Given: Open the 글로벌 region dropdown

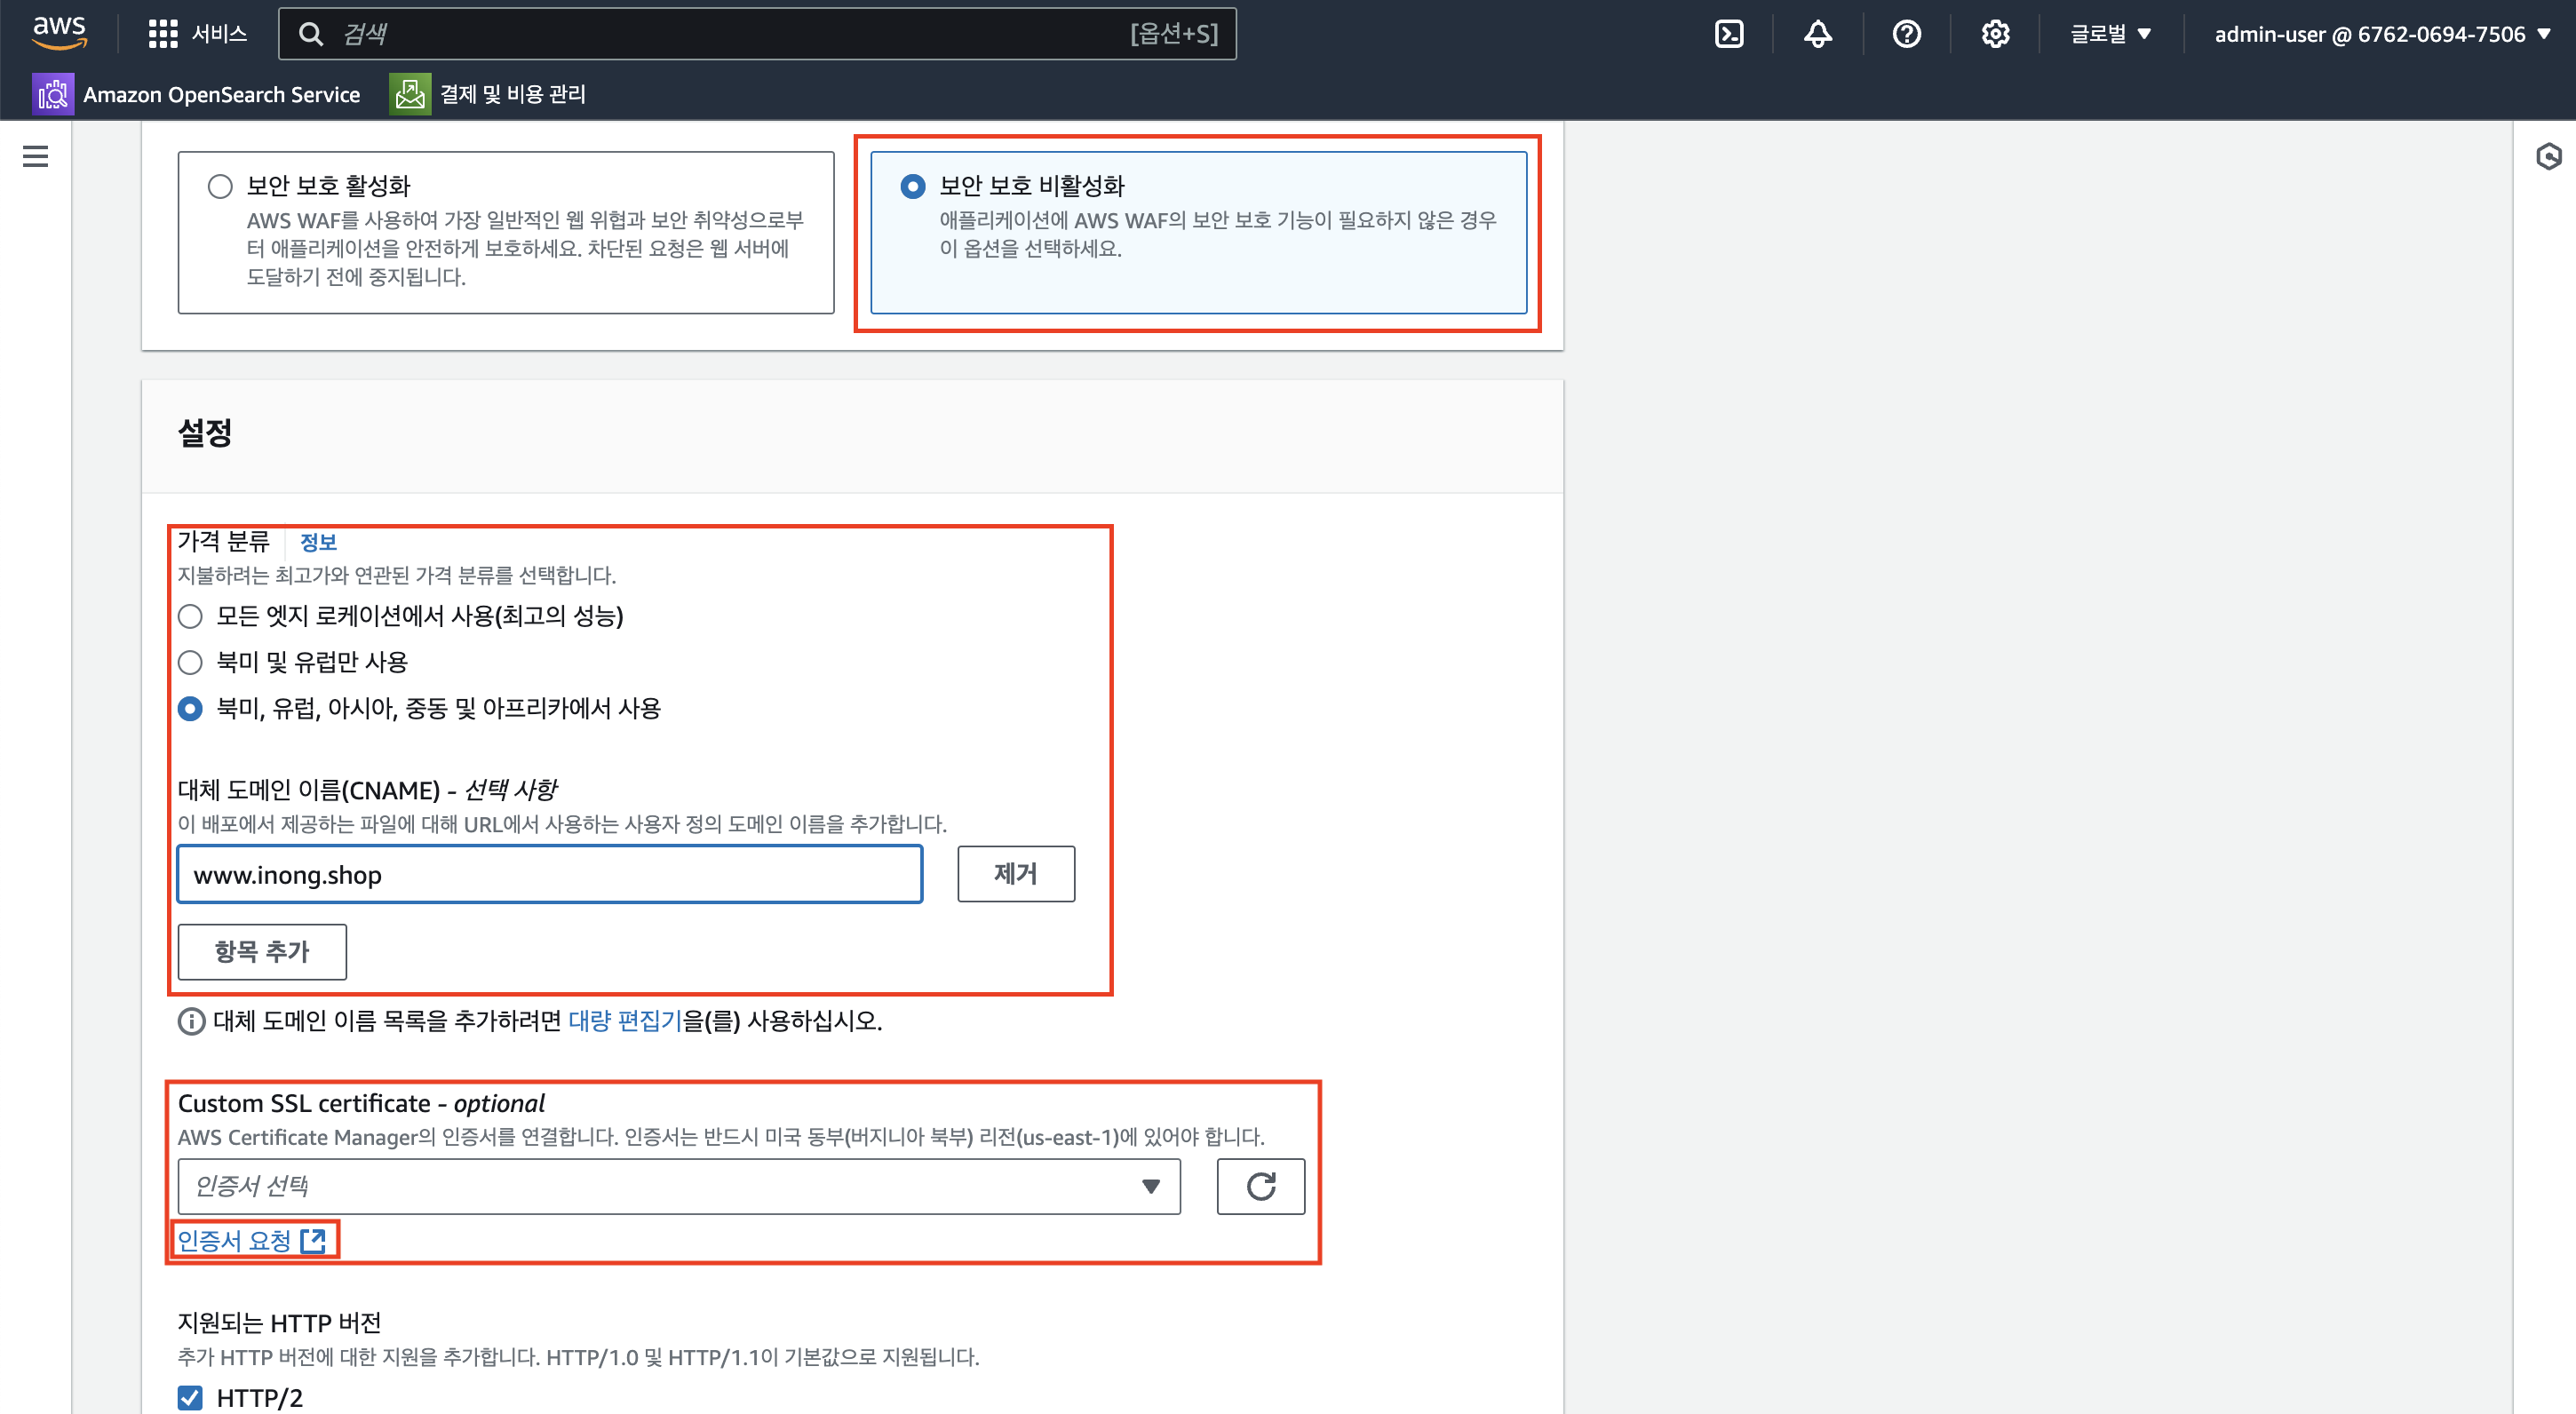Looking at the screenshot, I should (2110, 34).
